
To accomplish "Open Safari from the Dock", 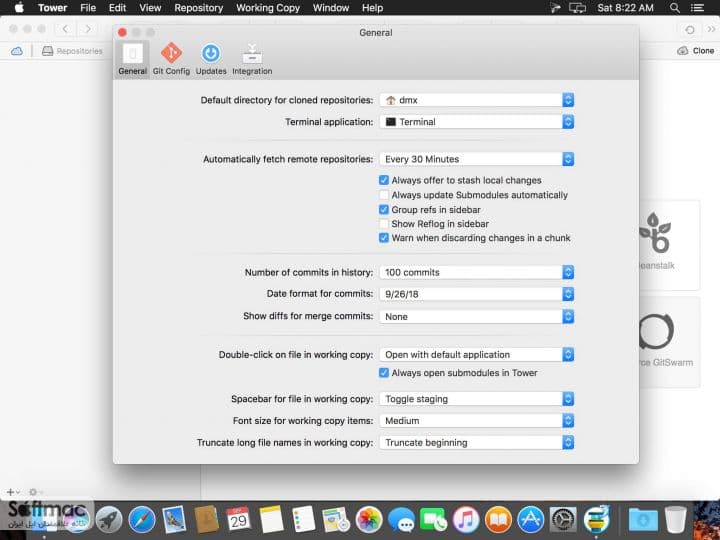I will 142,519.
